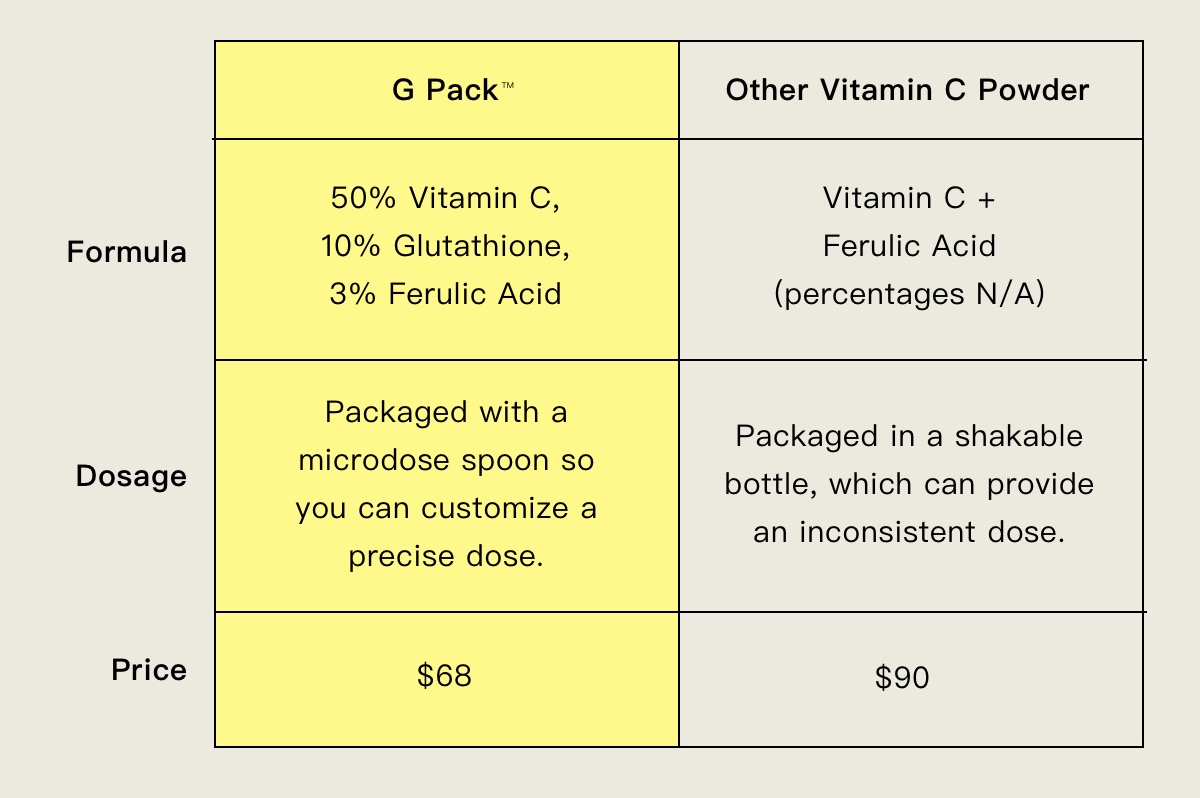1200x798 pixels.
Task: Click the Other Vitamin C Powder header
Action: 907,90
